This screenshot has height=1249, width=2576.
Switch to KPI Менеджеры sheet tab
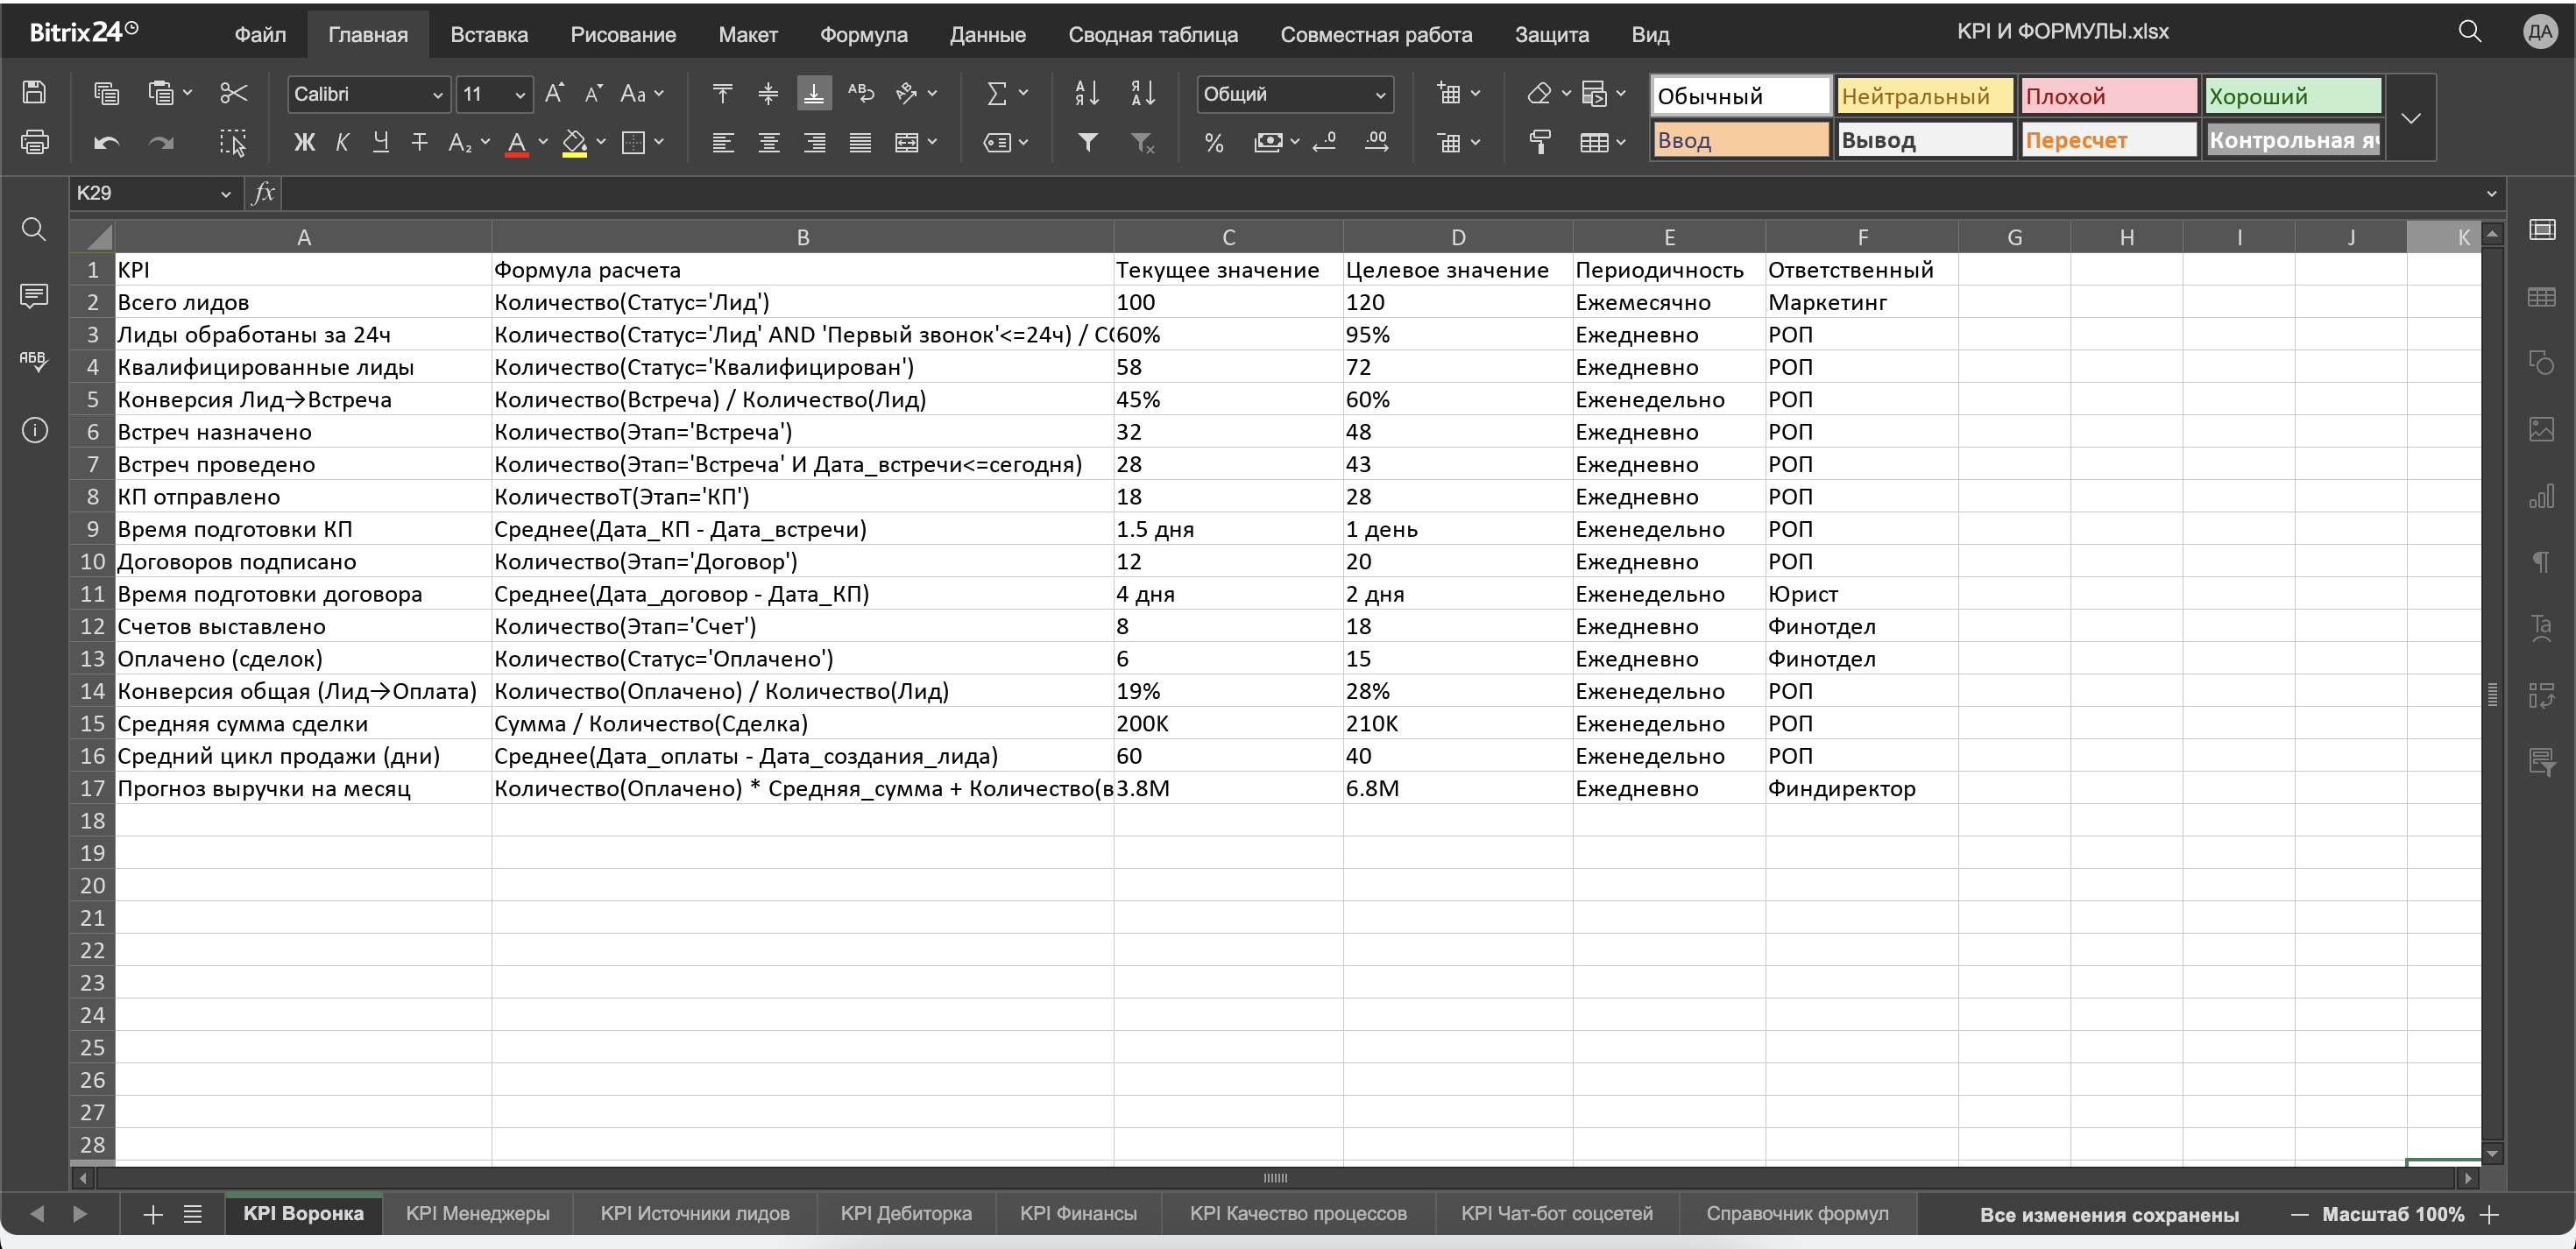click(478, 1213)
